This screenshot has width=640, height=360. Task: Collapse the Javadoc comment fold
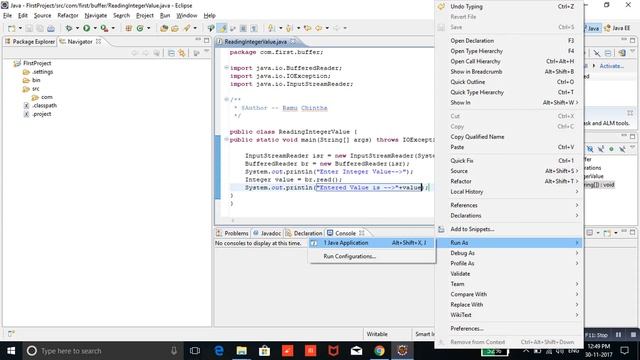click(226, 99)
